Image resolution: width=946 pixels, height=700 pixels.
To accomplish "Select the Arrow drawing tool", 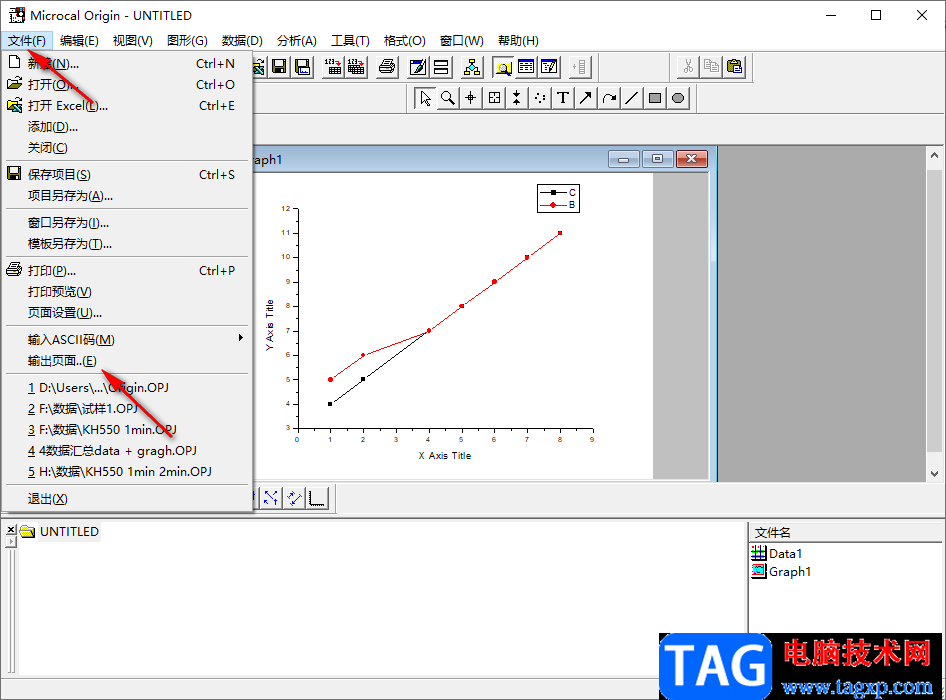I will (x=586, y=98).
